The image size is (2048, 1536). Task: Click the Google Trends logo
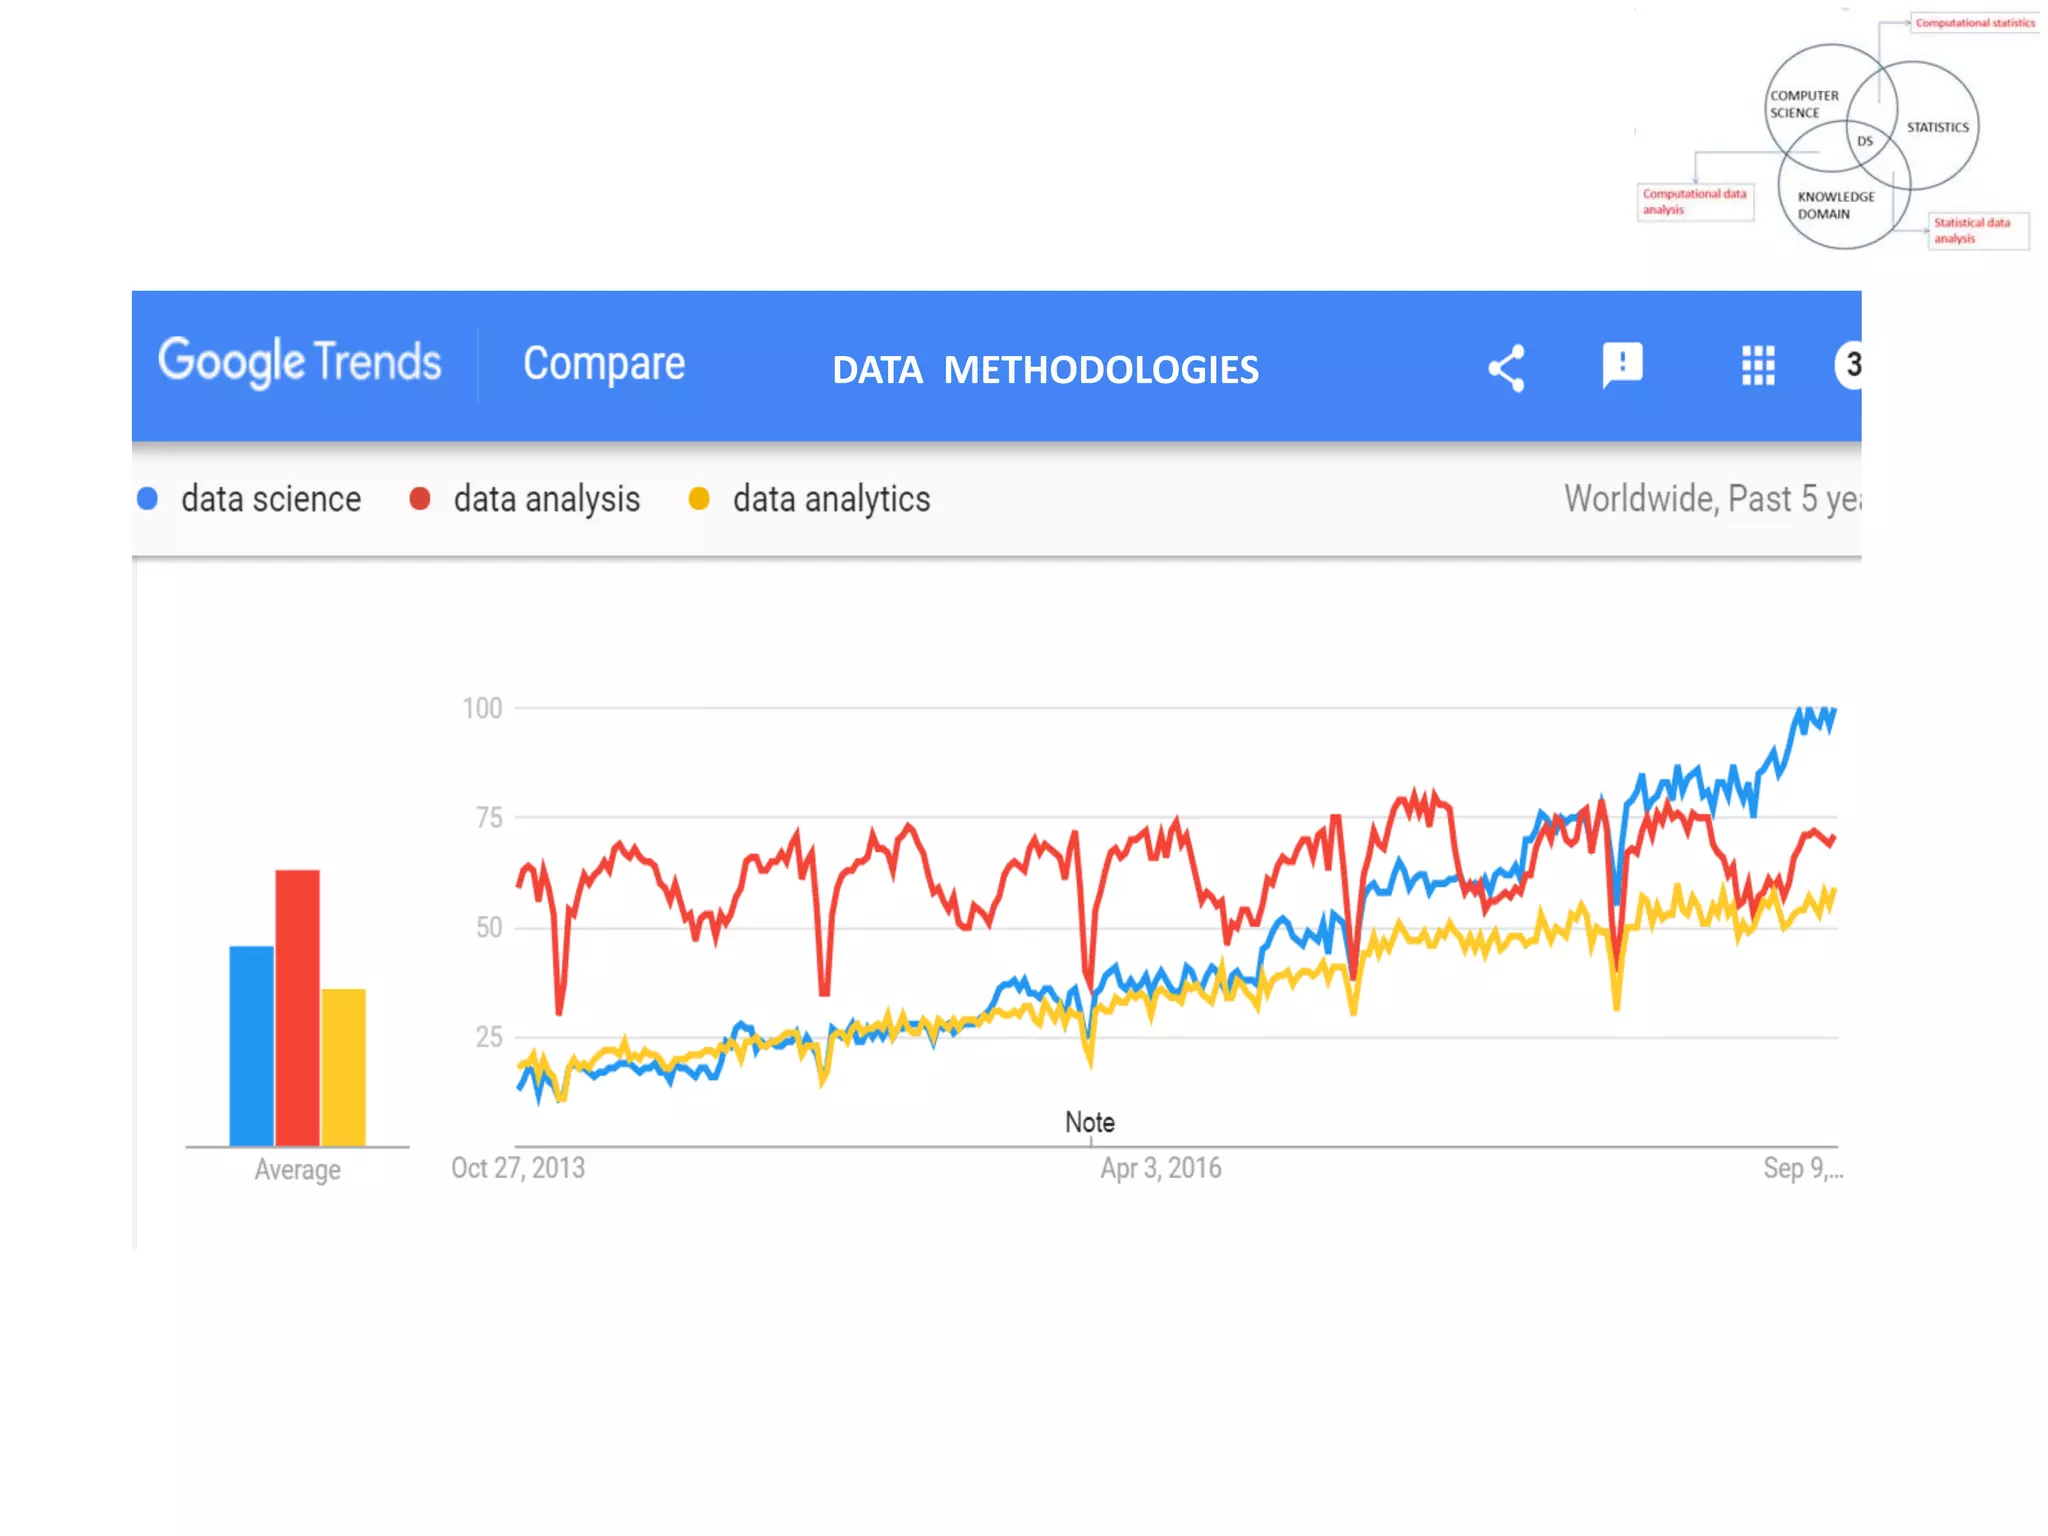point(299,362)
